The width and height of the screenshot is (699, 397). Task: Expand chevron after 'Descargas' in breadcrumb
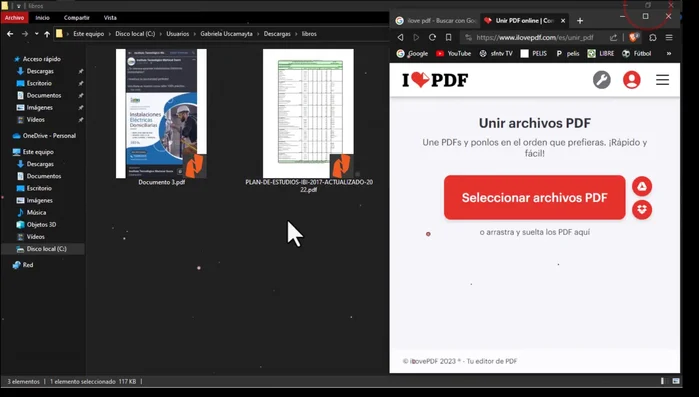[296, 34]
